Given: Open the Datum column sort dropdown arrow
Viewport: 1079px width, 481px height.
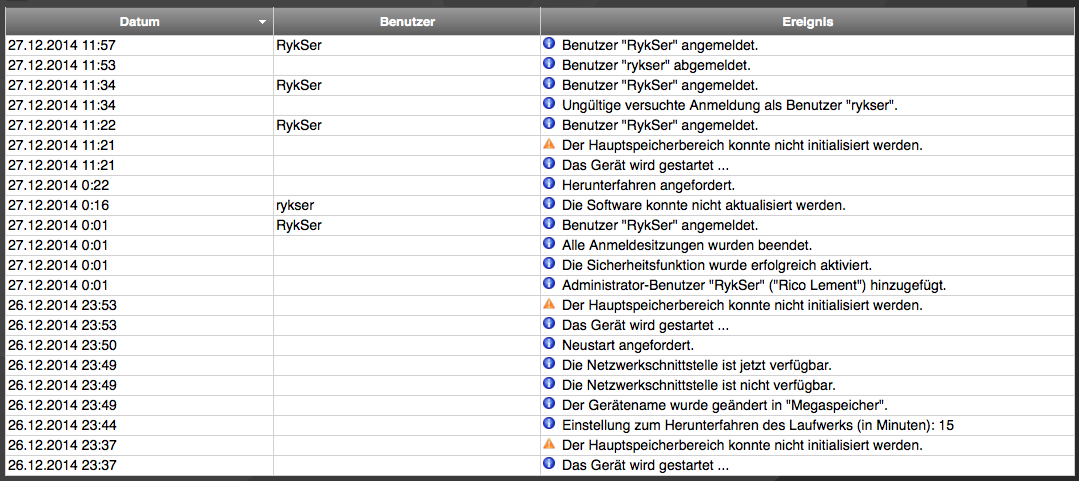Looking at the screenshot, I should coord(262,21).
